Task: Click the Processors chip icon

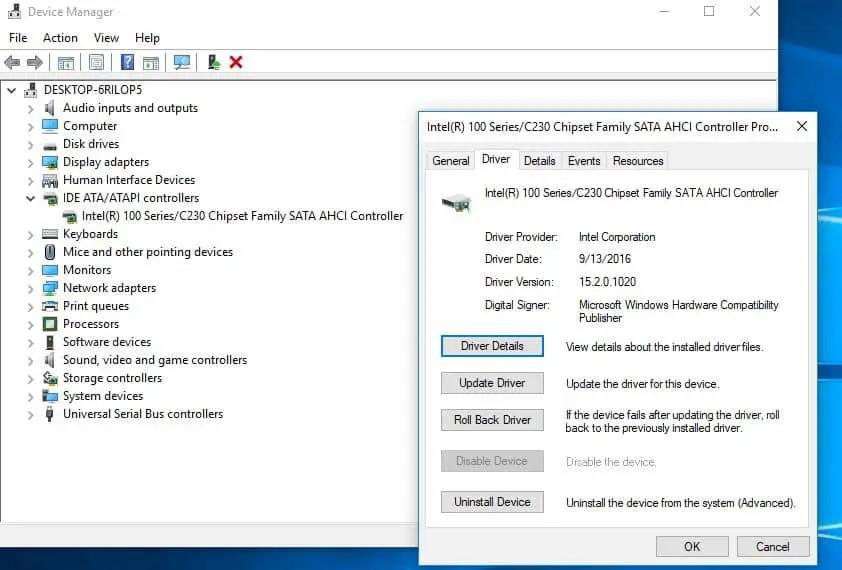Action: pos(50,324)
